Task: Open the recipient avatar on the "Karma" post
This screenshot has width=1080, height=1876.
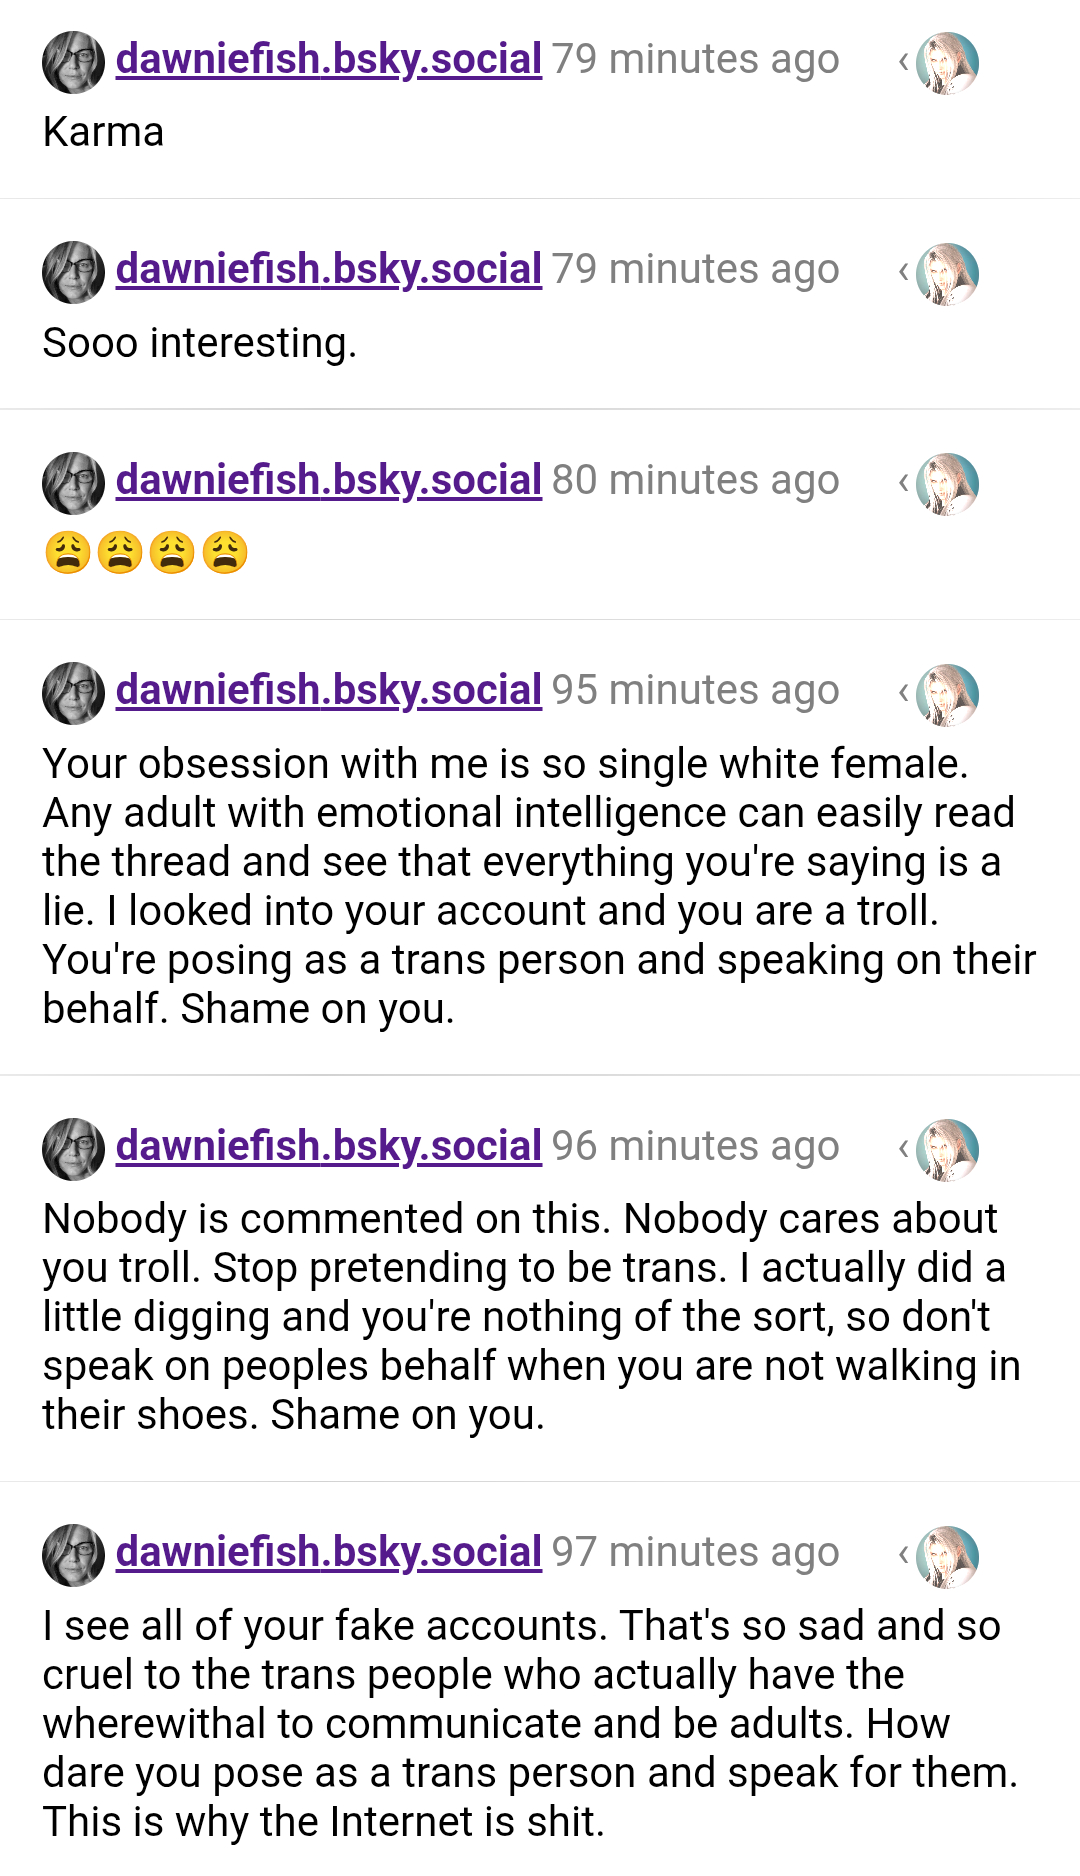Action: (x=947, y=63)
